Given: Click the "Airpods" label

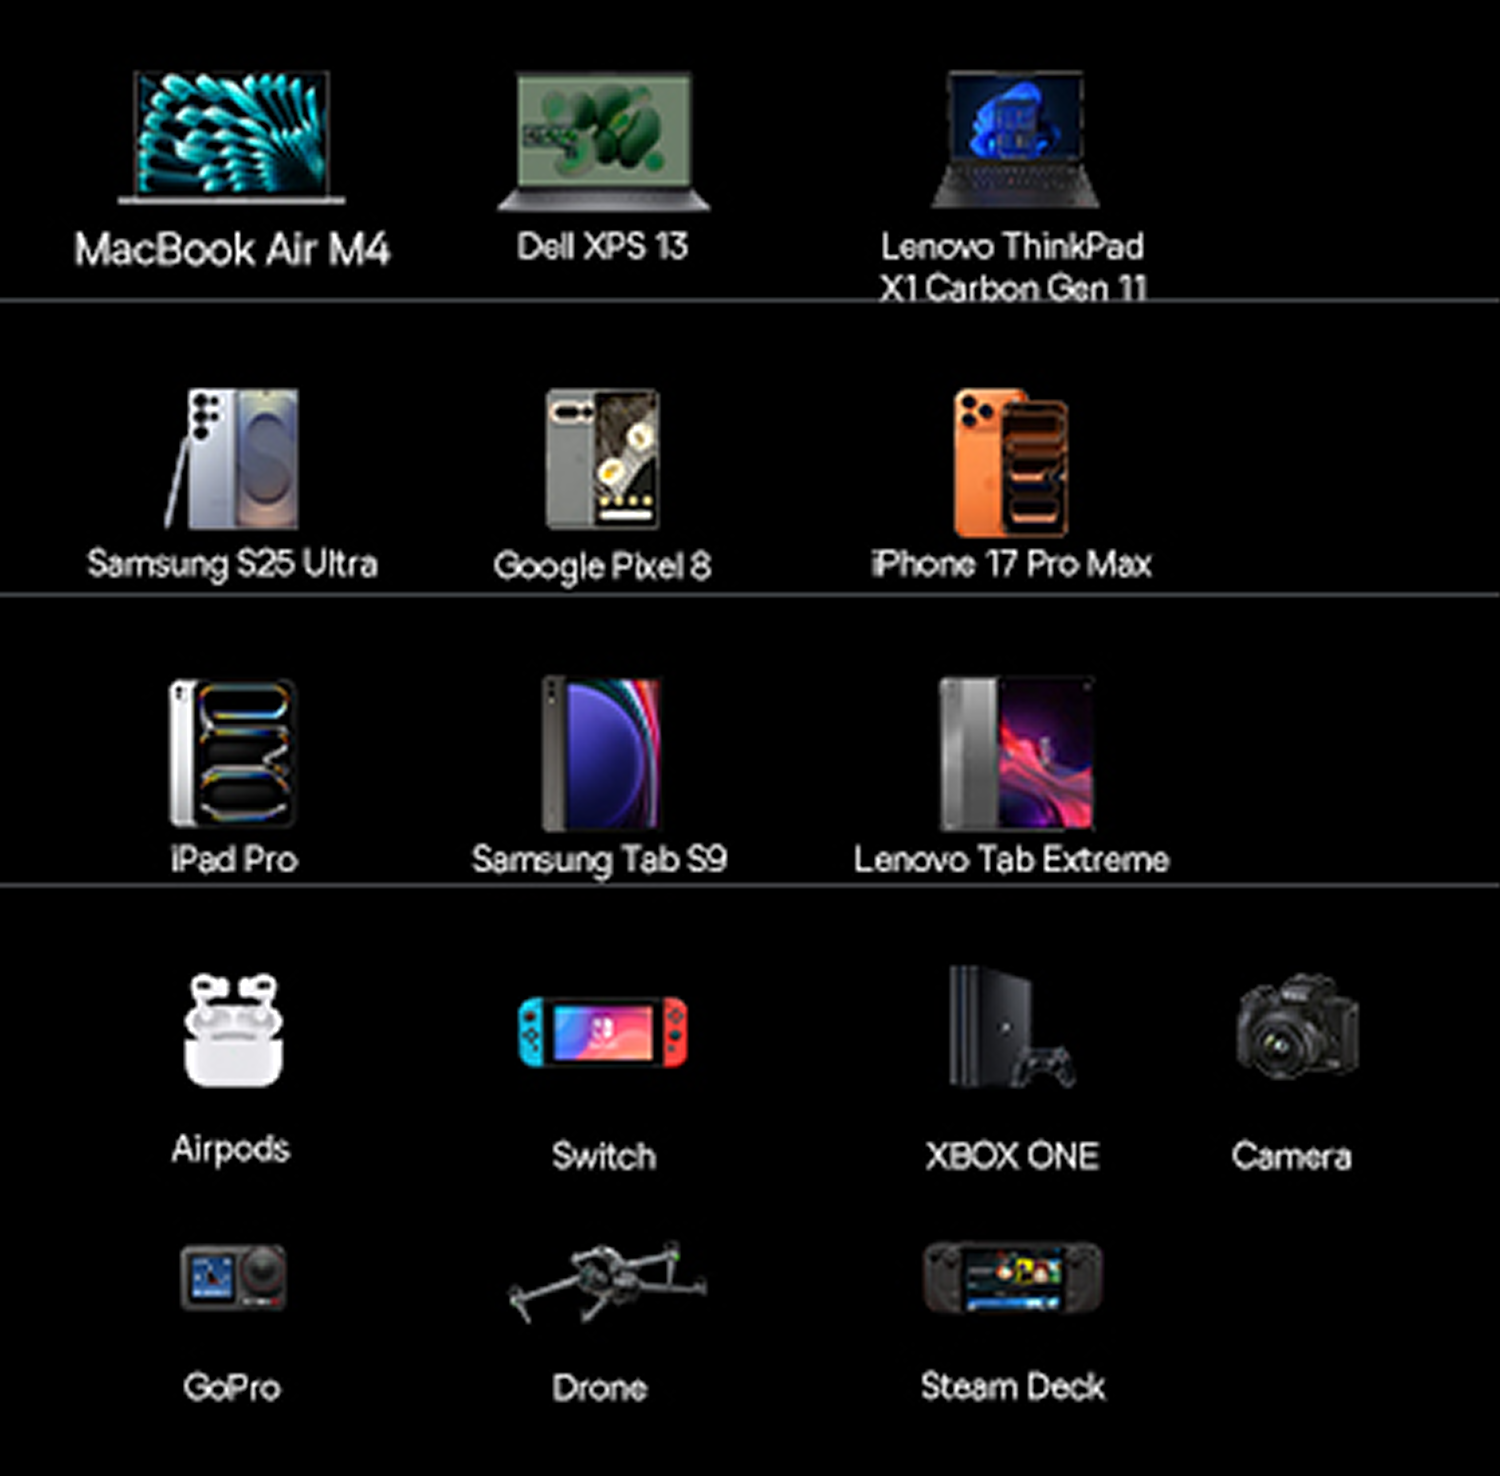Looking at the screenshot, I should 231,1149.
